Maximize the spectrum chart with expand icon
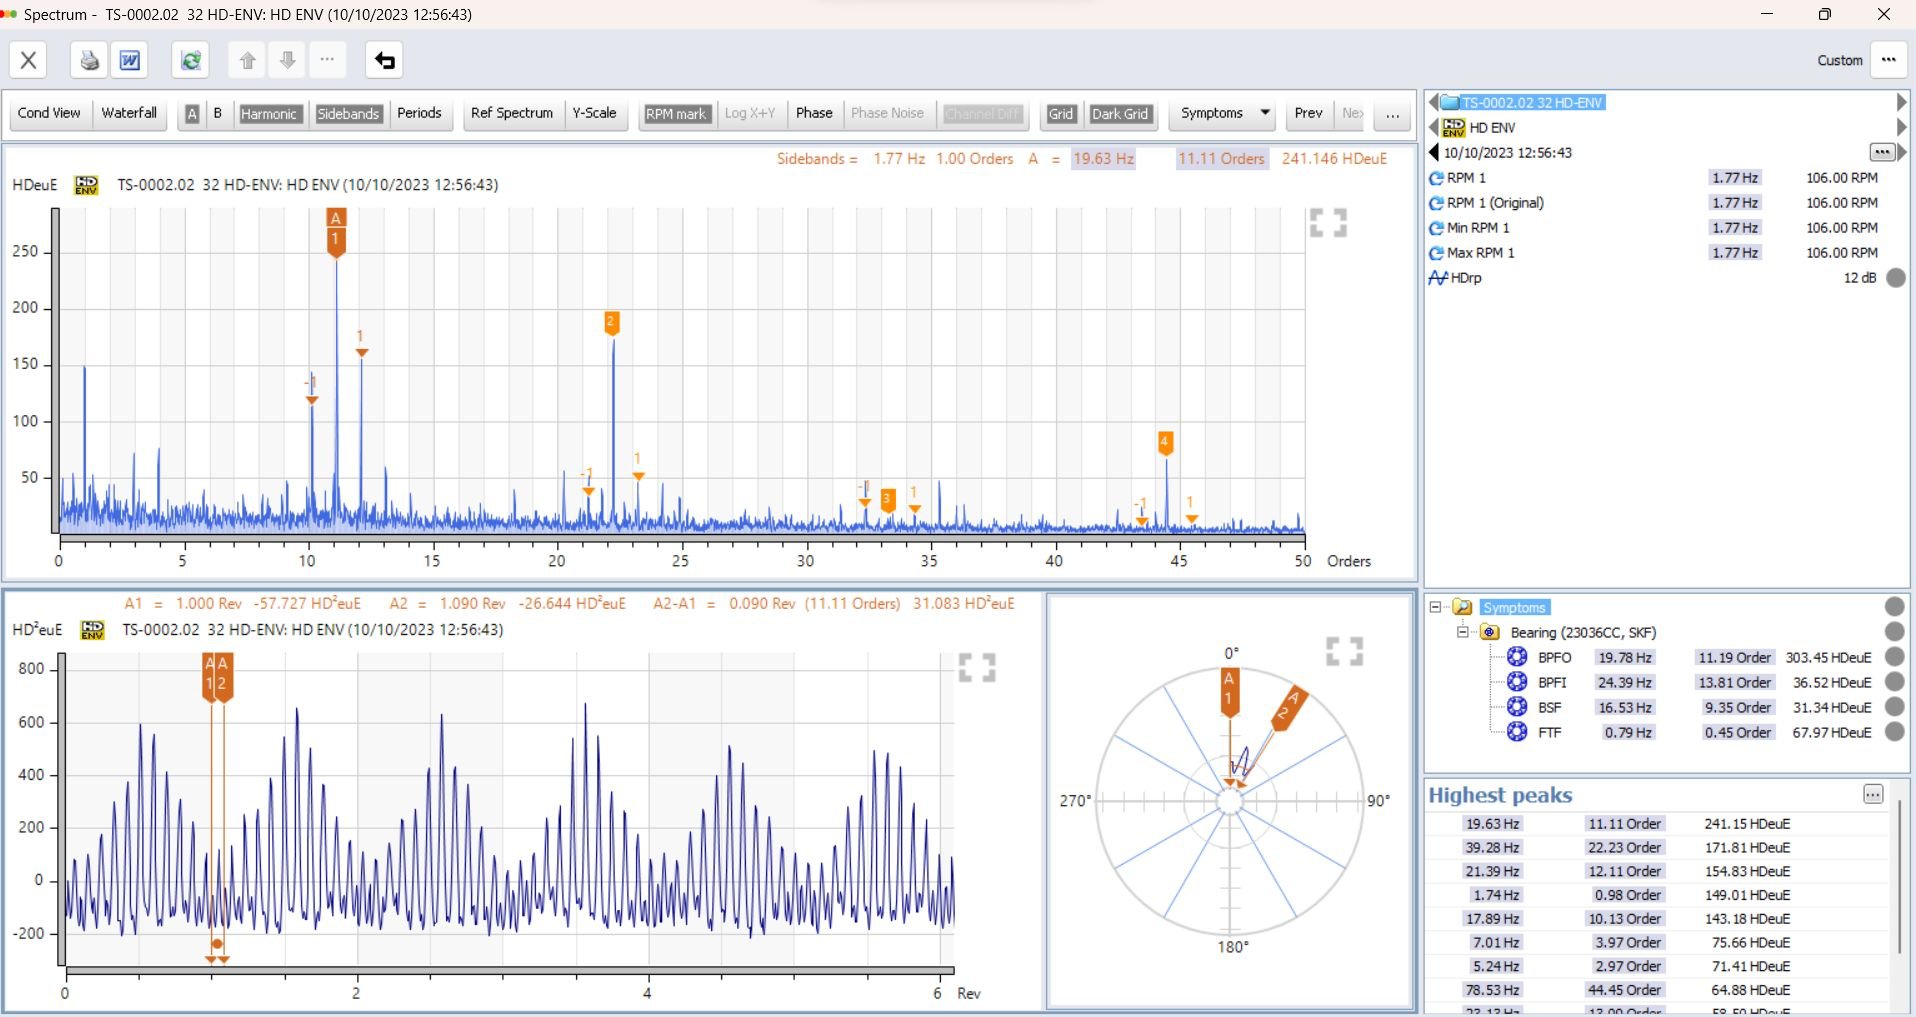 coord(1328,222)
